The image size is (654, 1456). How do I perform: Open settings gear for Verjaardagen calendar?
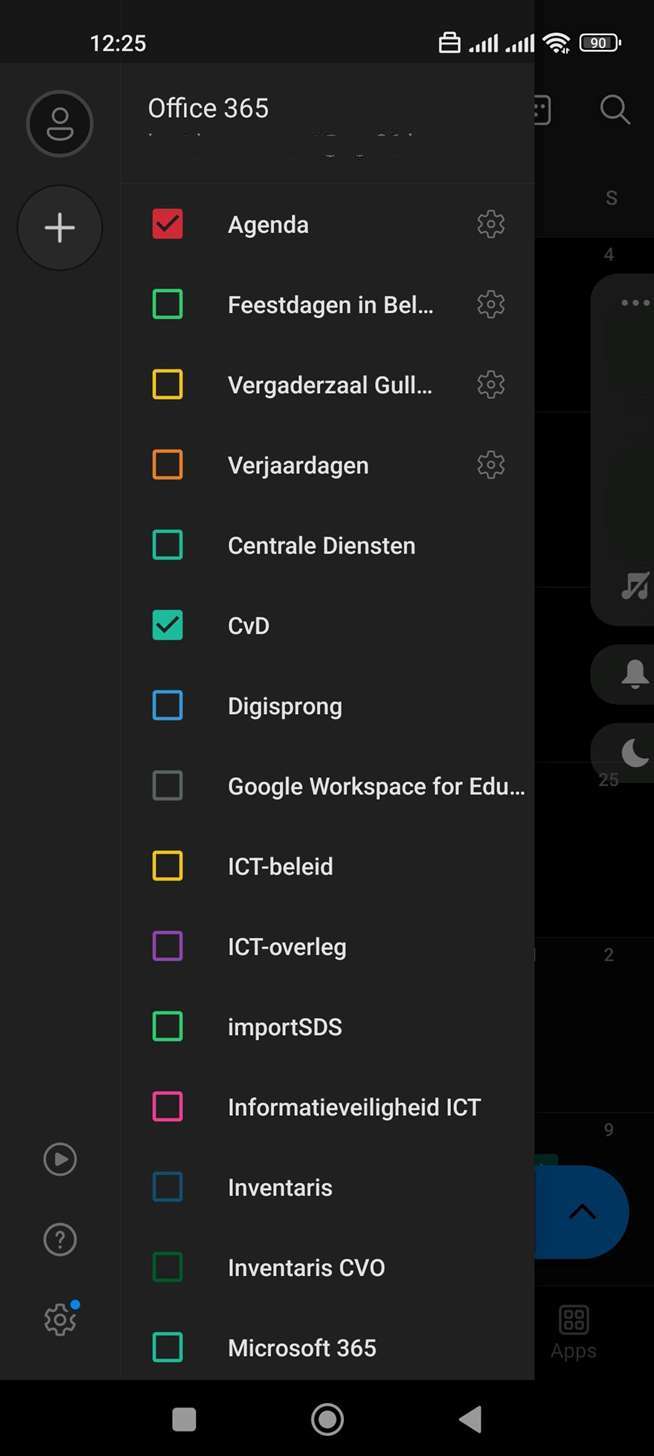point(491,465)
